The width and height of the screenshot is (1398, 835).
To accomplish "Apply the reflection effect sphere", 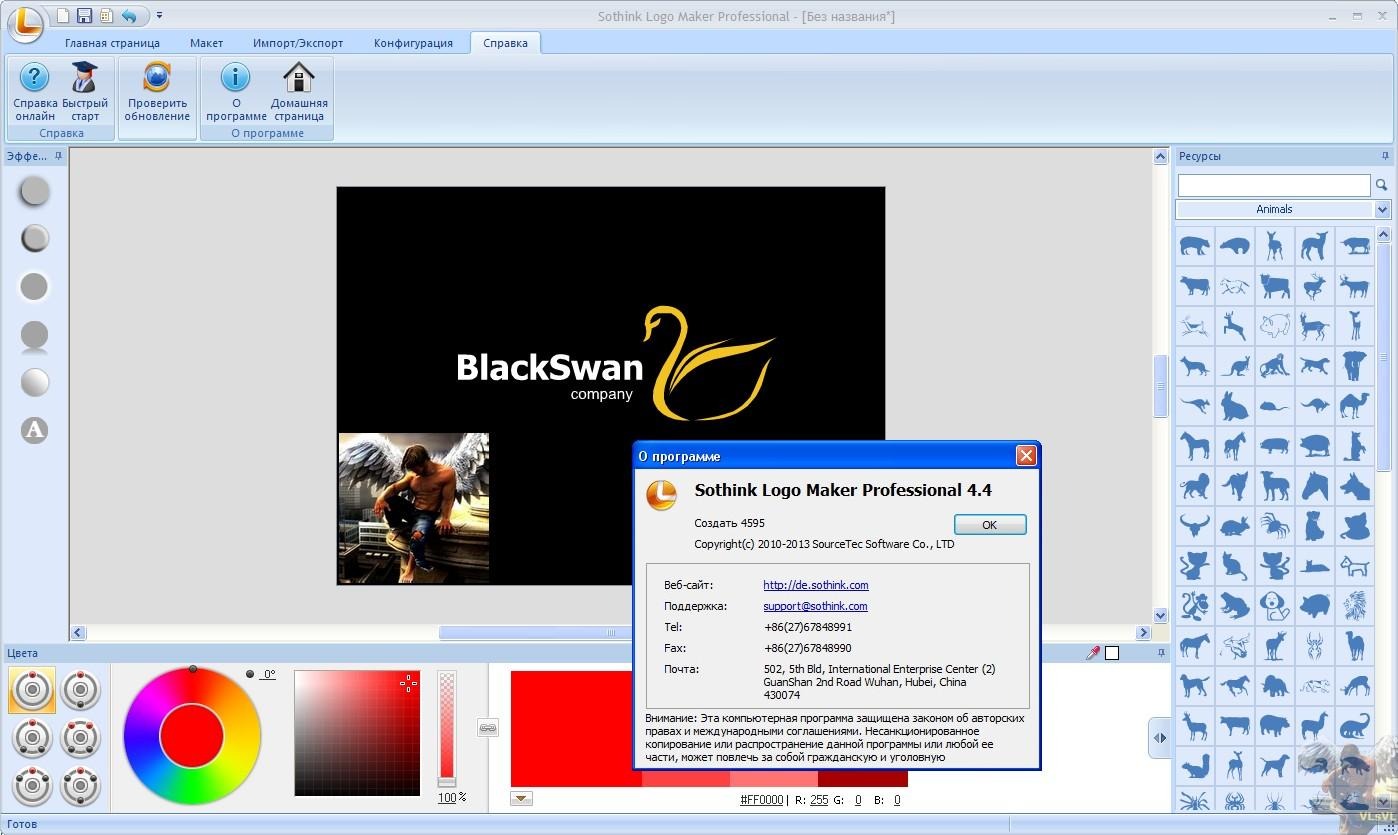I will pyautogui.click(x=34, y=336).
